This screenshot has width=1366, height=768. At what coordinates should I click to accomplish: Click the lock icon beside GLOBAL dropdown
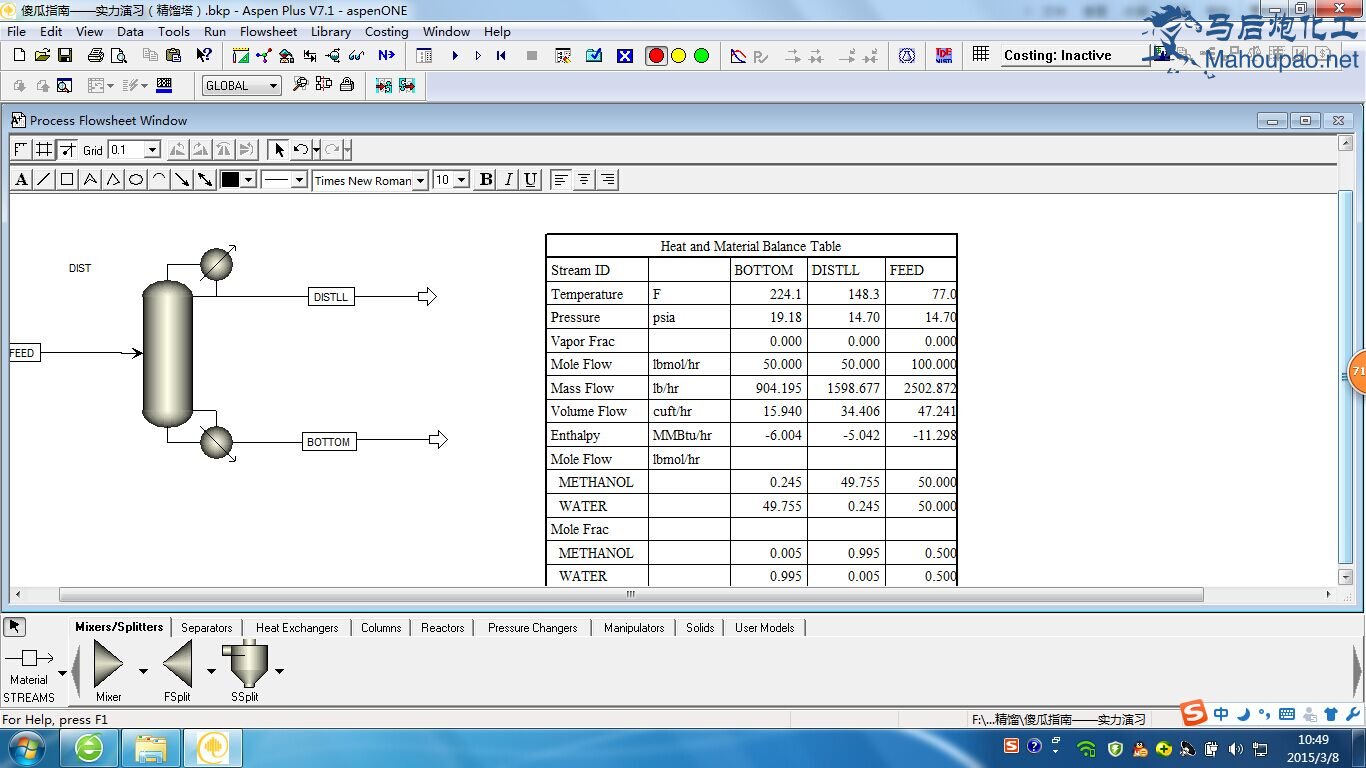click(347, 85)
